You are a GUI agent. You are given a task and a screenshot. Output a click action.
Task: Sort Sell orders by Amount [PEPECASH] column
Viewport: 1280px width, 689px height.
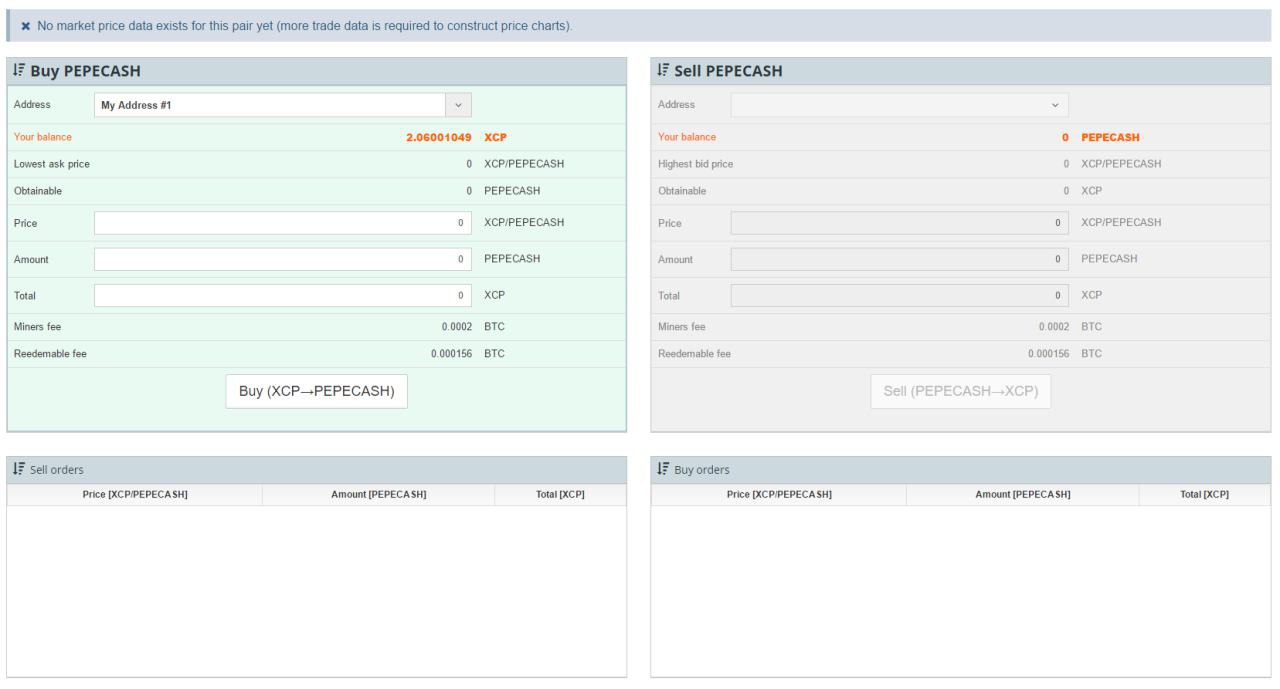(379, 495)
